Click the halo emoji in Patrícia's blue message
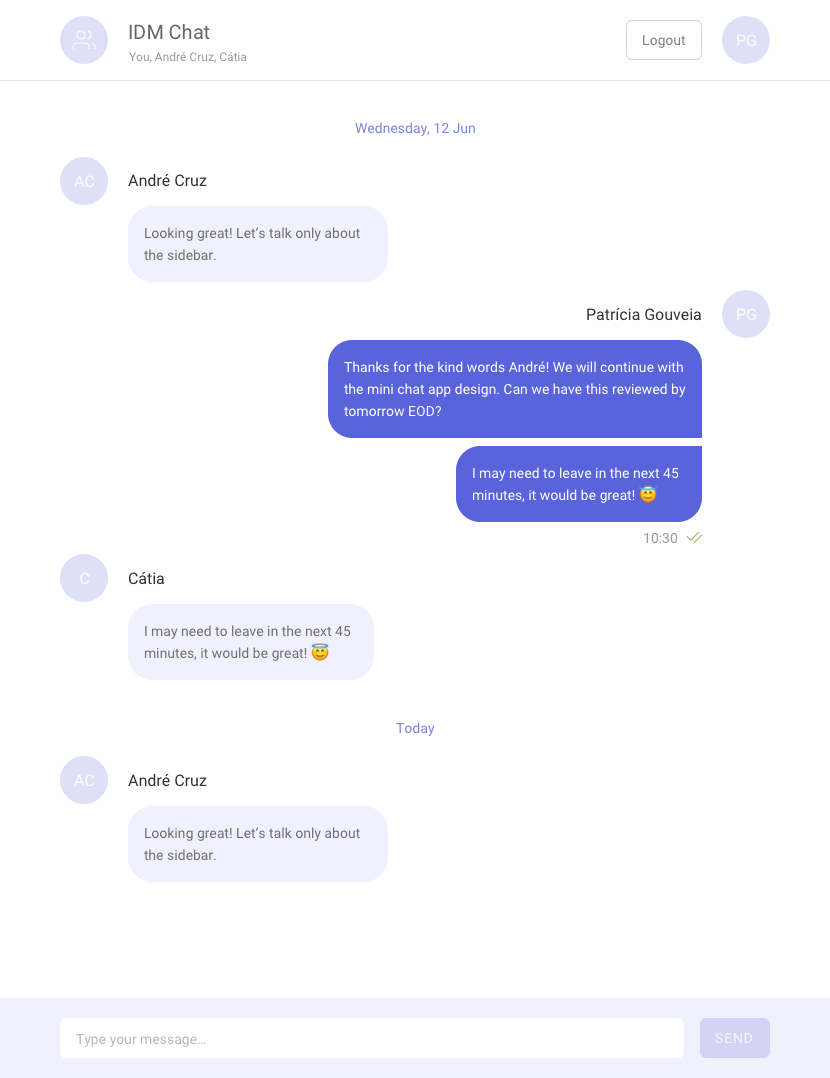The image size is (830, 1078). pyautogui.click(x=648, y=494)
